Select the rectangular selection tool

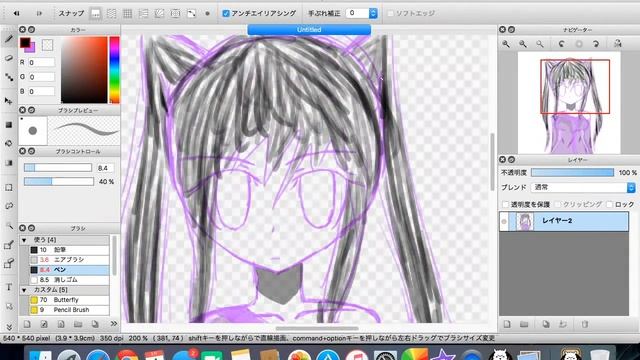(x=9, y=187)
